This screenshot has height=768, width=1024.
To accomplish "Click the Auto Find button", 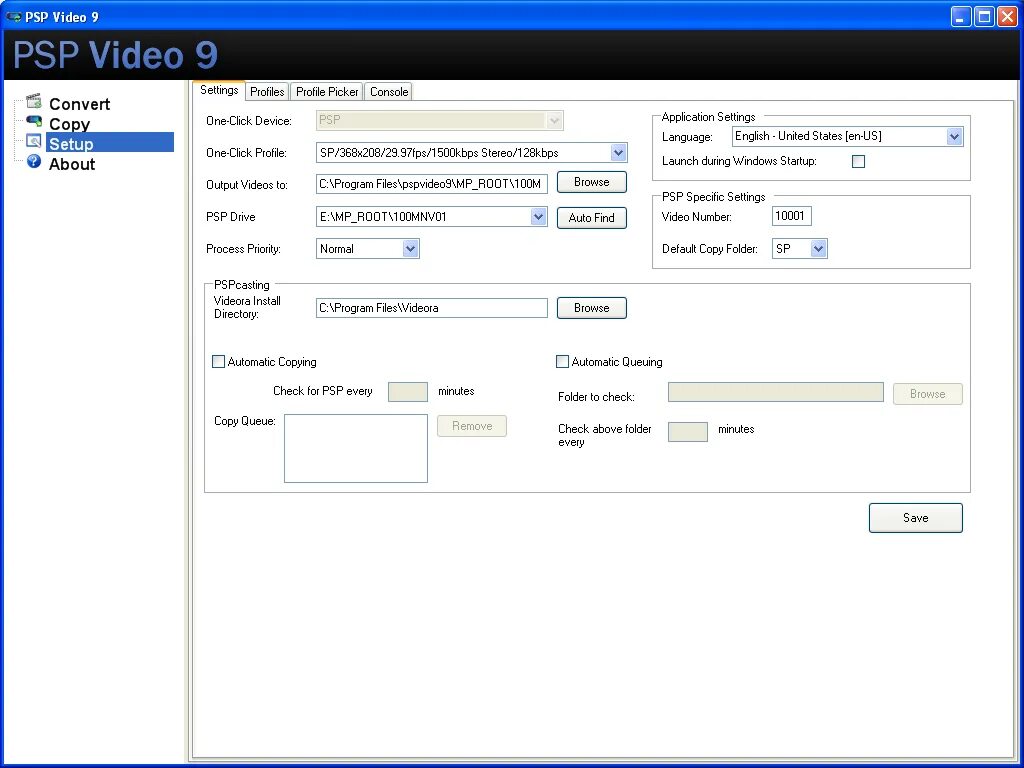I will point(592,217).
